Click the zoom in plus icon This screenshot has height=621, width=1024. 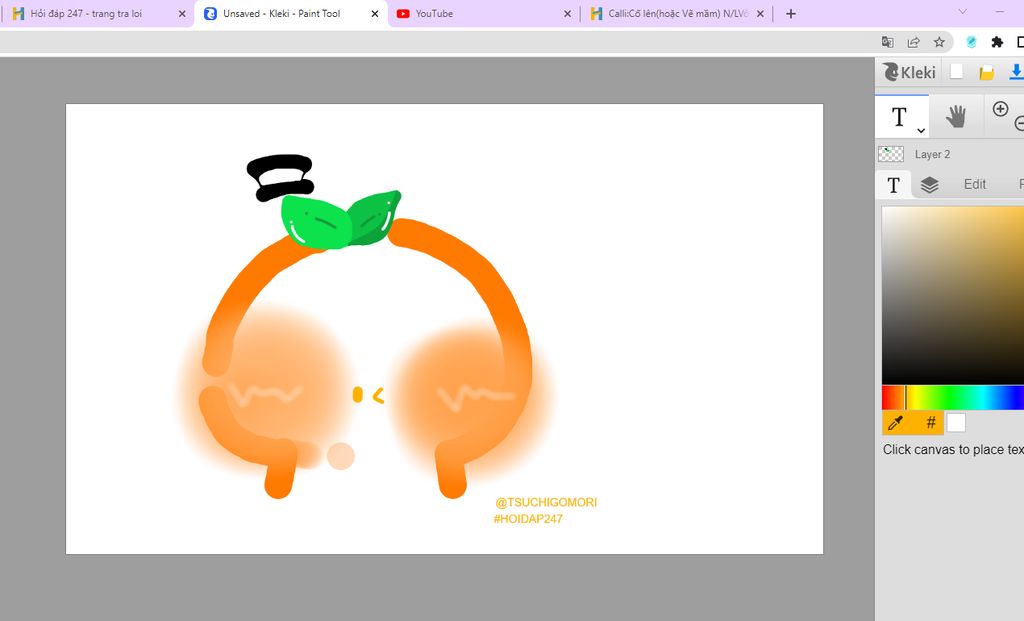coord(1000,108)
